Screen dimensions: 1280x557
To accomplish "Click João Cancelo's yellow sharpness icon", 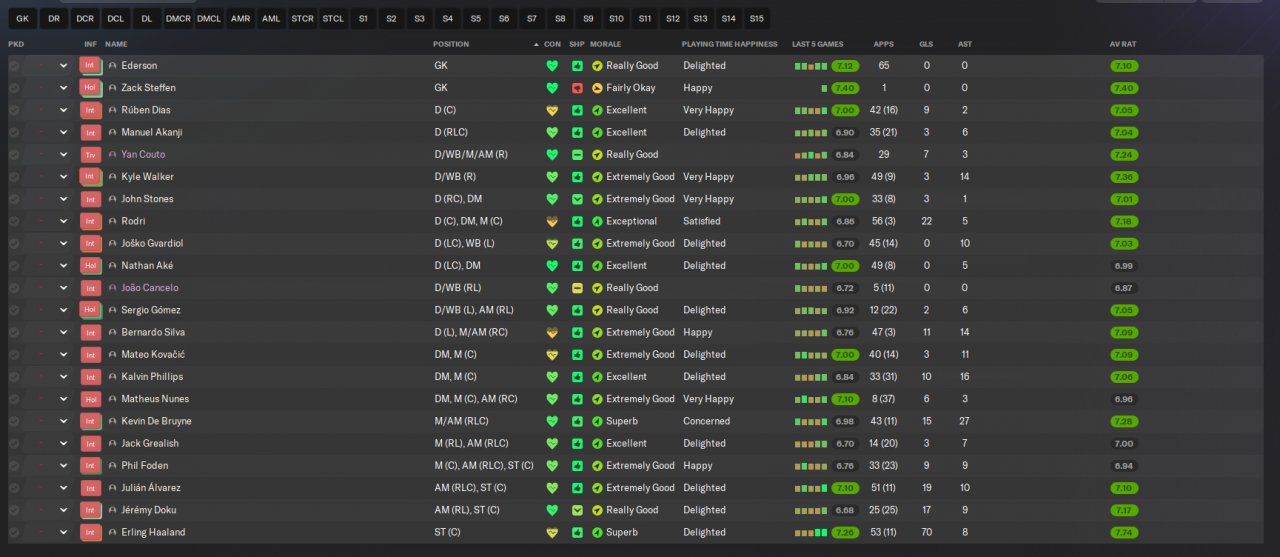I will (x=577, y=288).
